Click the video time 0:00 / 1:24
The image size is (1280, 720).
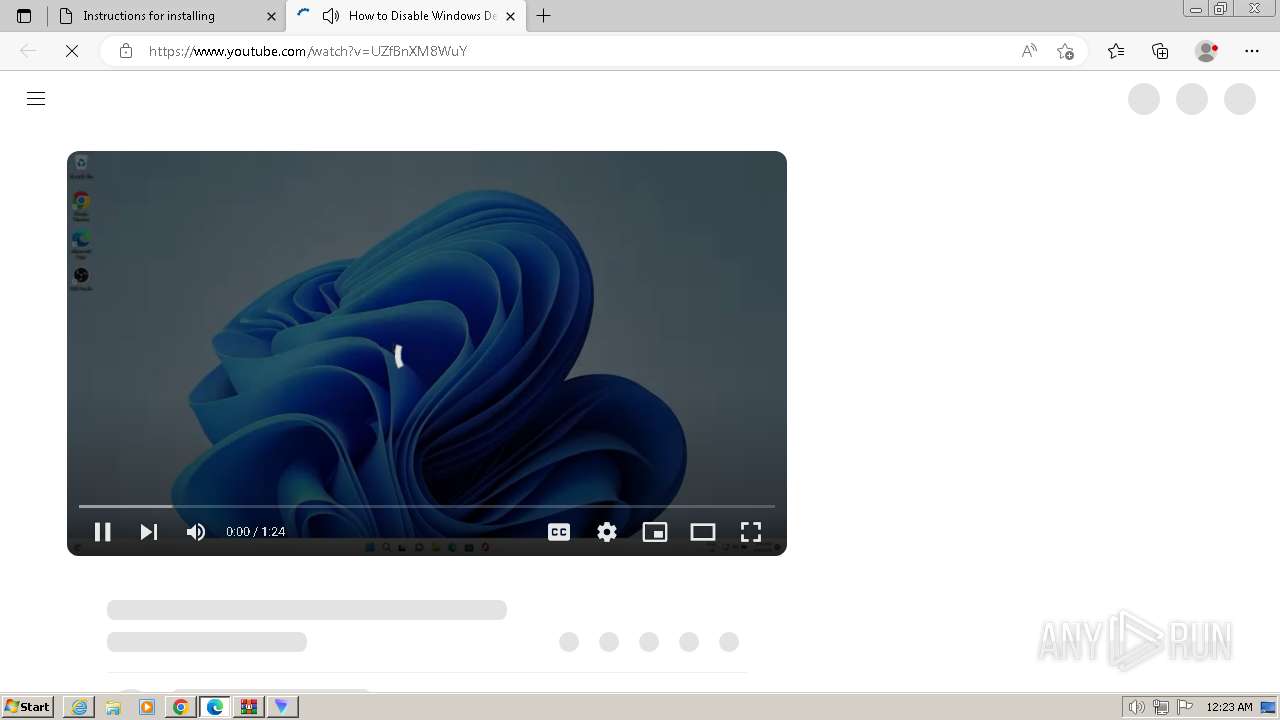(x=255, y=532)
